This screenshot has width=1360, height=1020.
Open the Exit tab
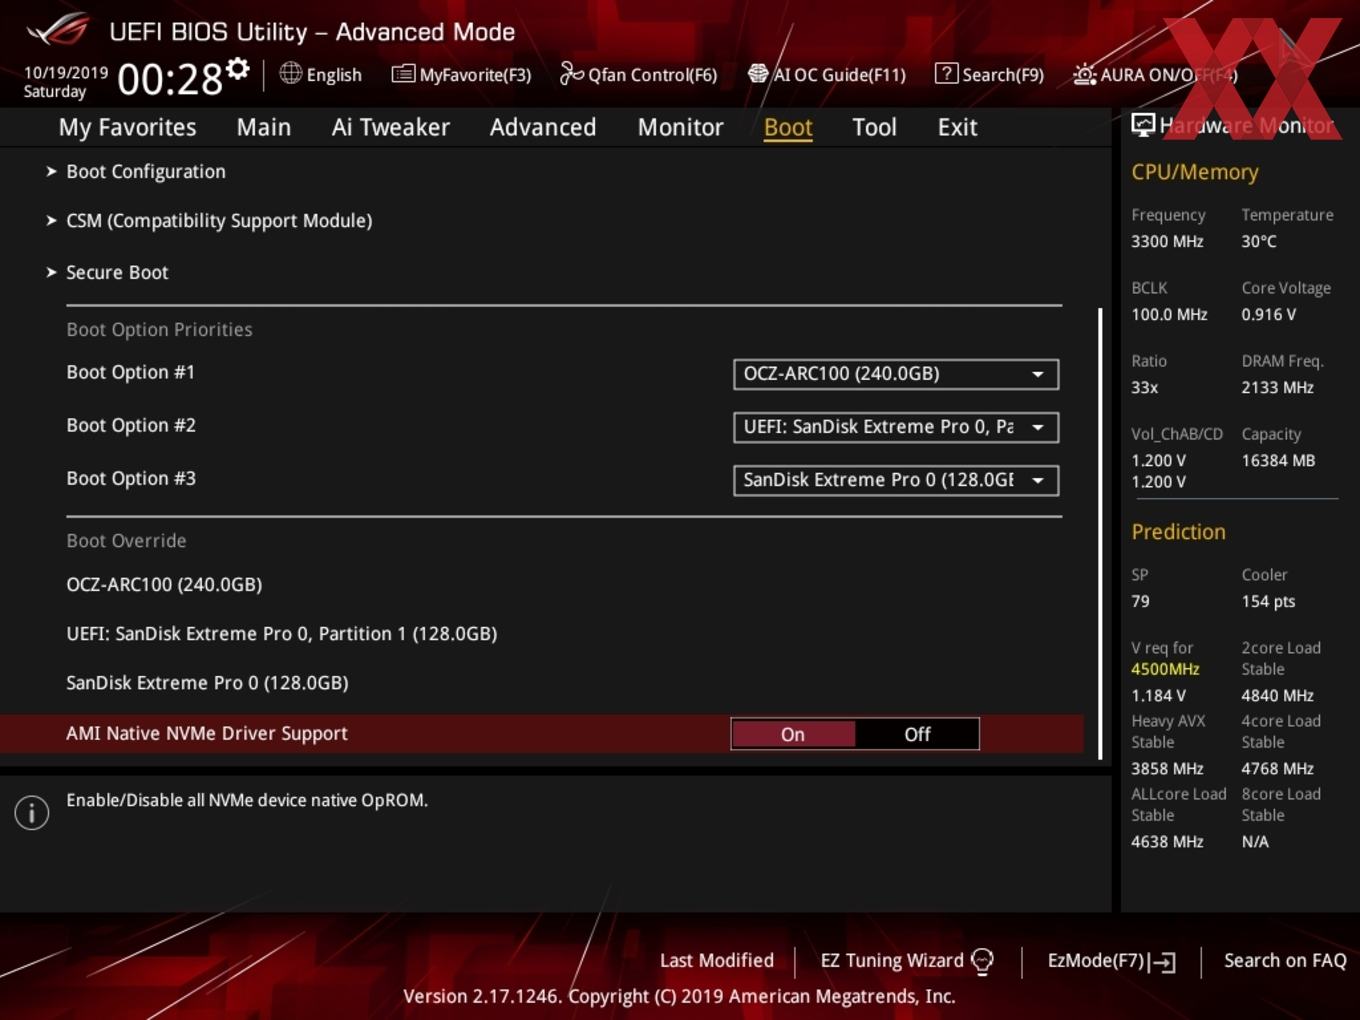pyautogui.click(x=957, y=128)
